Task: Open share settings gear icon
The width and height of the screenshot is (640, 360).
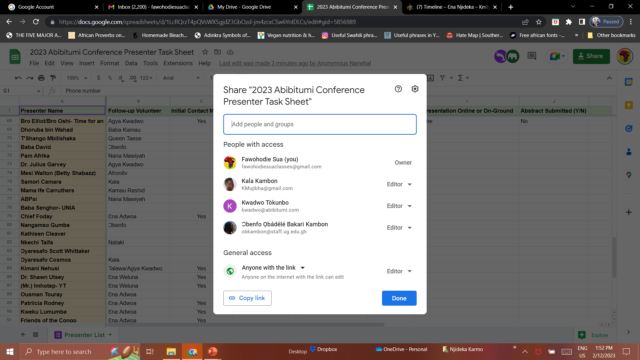Action: click(x=415, y=89)
